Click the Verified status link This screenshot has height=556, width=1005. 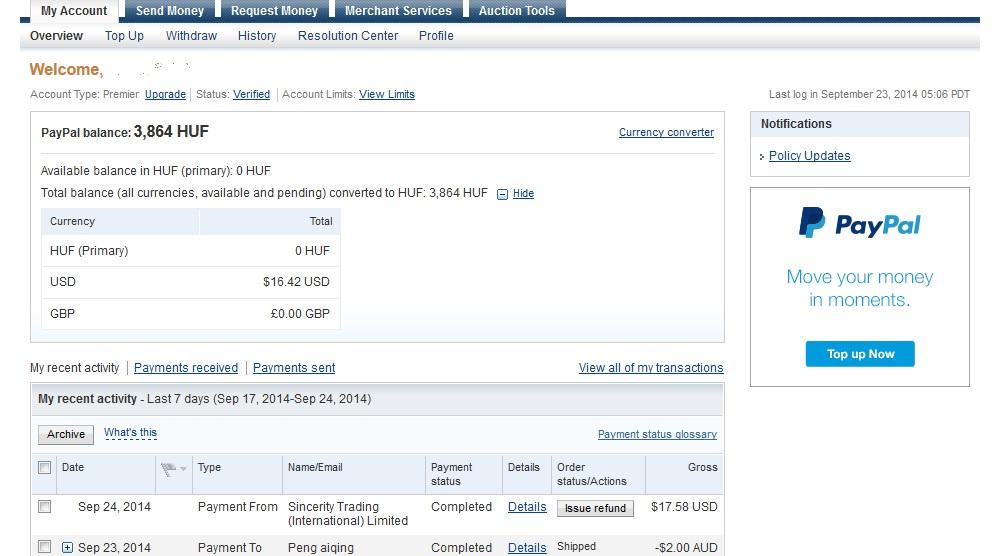pyautogui.click(x=251, y=94)
